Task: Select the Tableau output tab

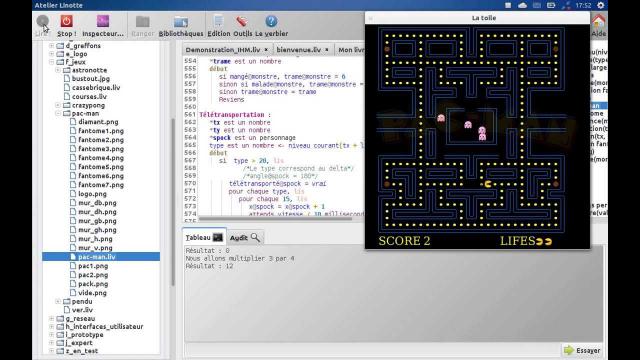Action: point(204,237)
